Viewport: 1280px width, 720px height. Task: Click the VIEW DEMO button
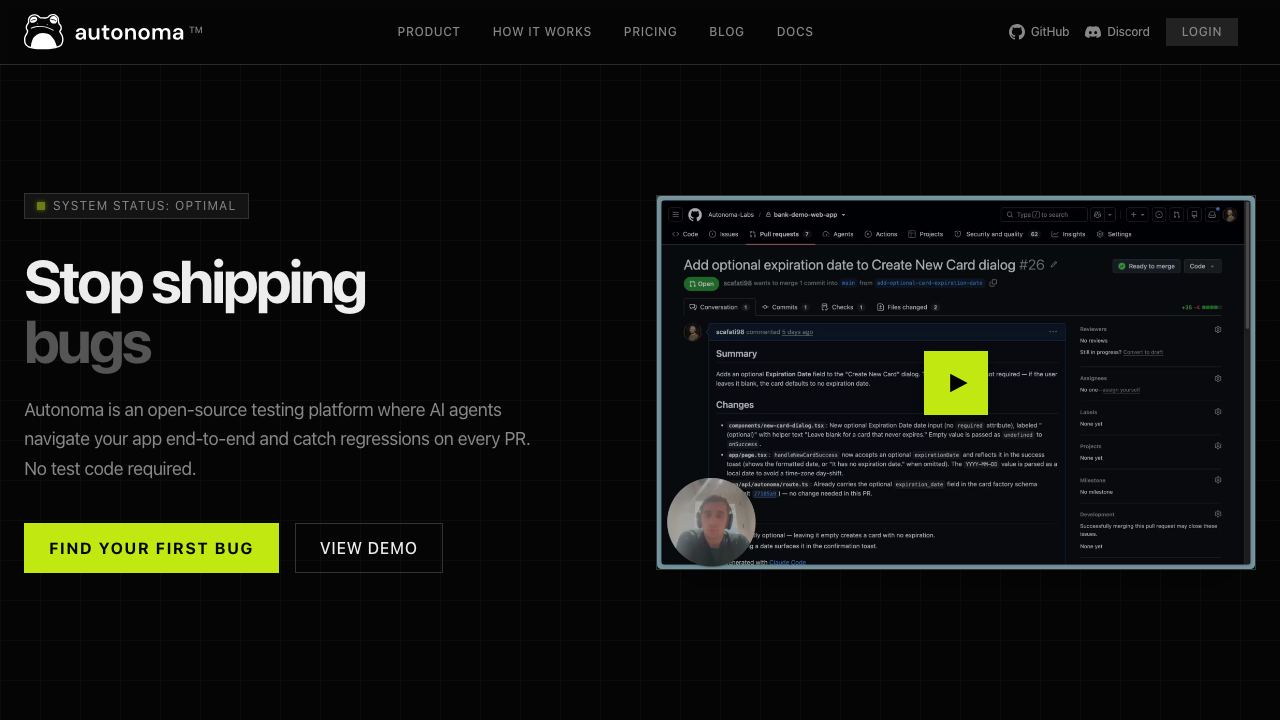(x=369, y=548)
